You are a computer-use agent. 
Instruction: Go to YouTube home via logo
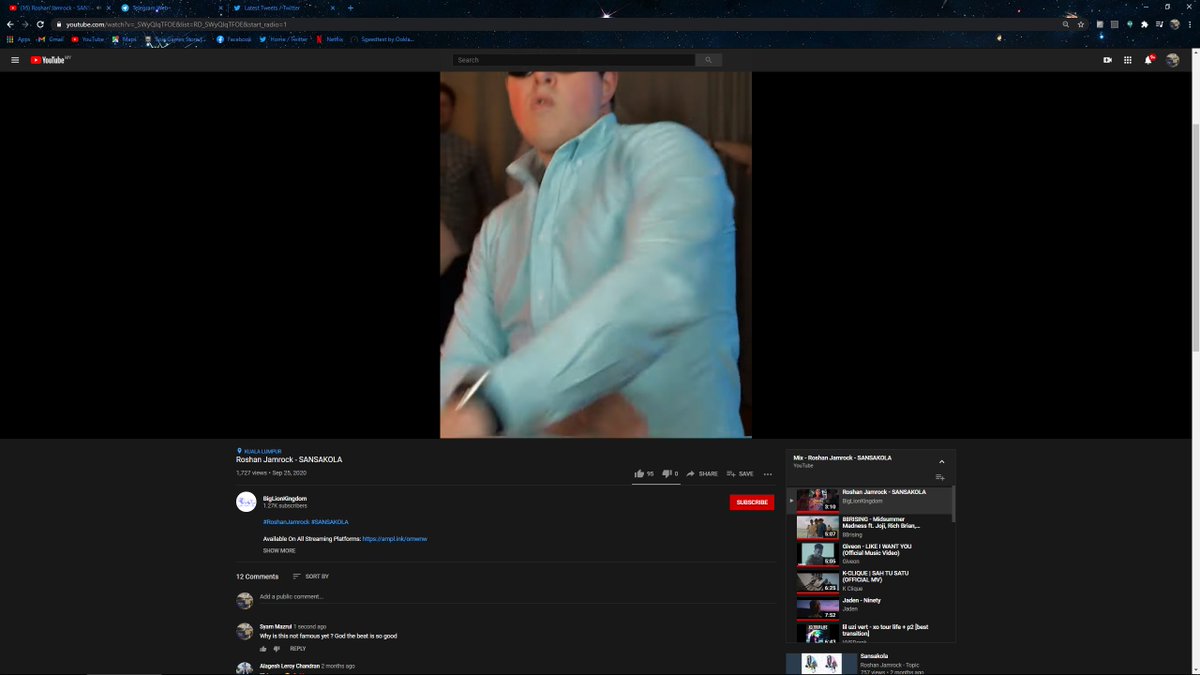[x=49, y=60]
